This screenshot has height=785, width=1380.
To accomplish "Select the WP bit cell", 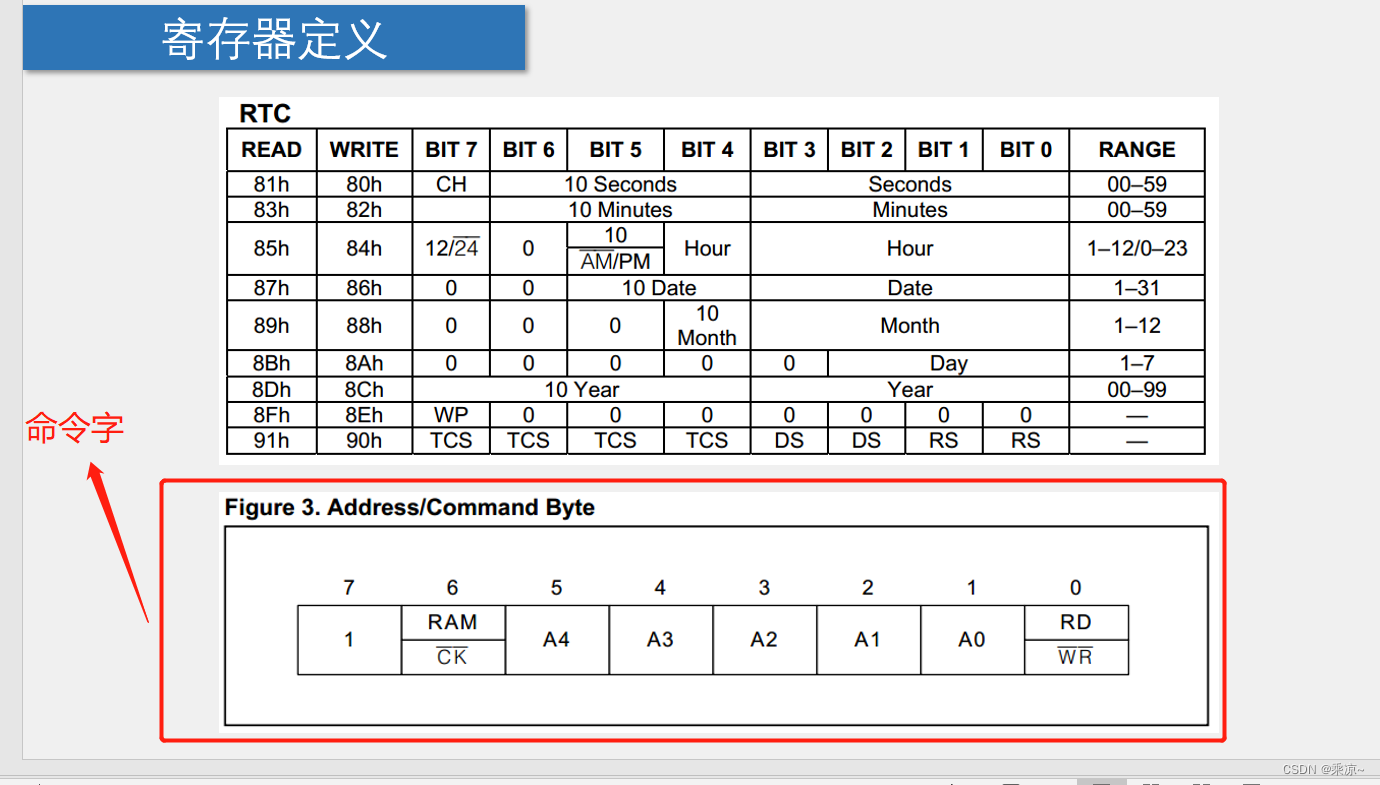I will (x=451, y=415).
